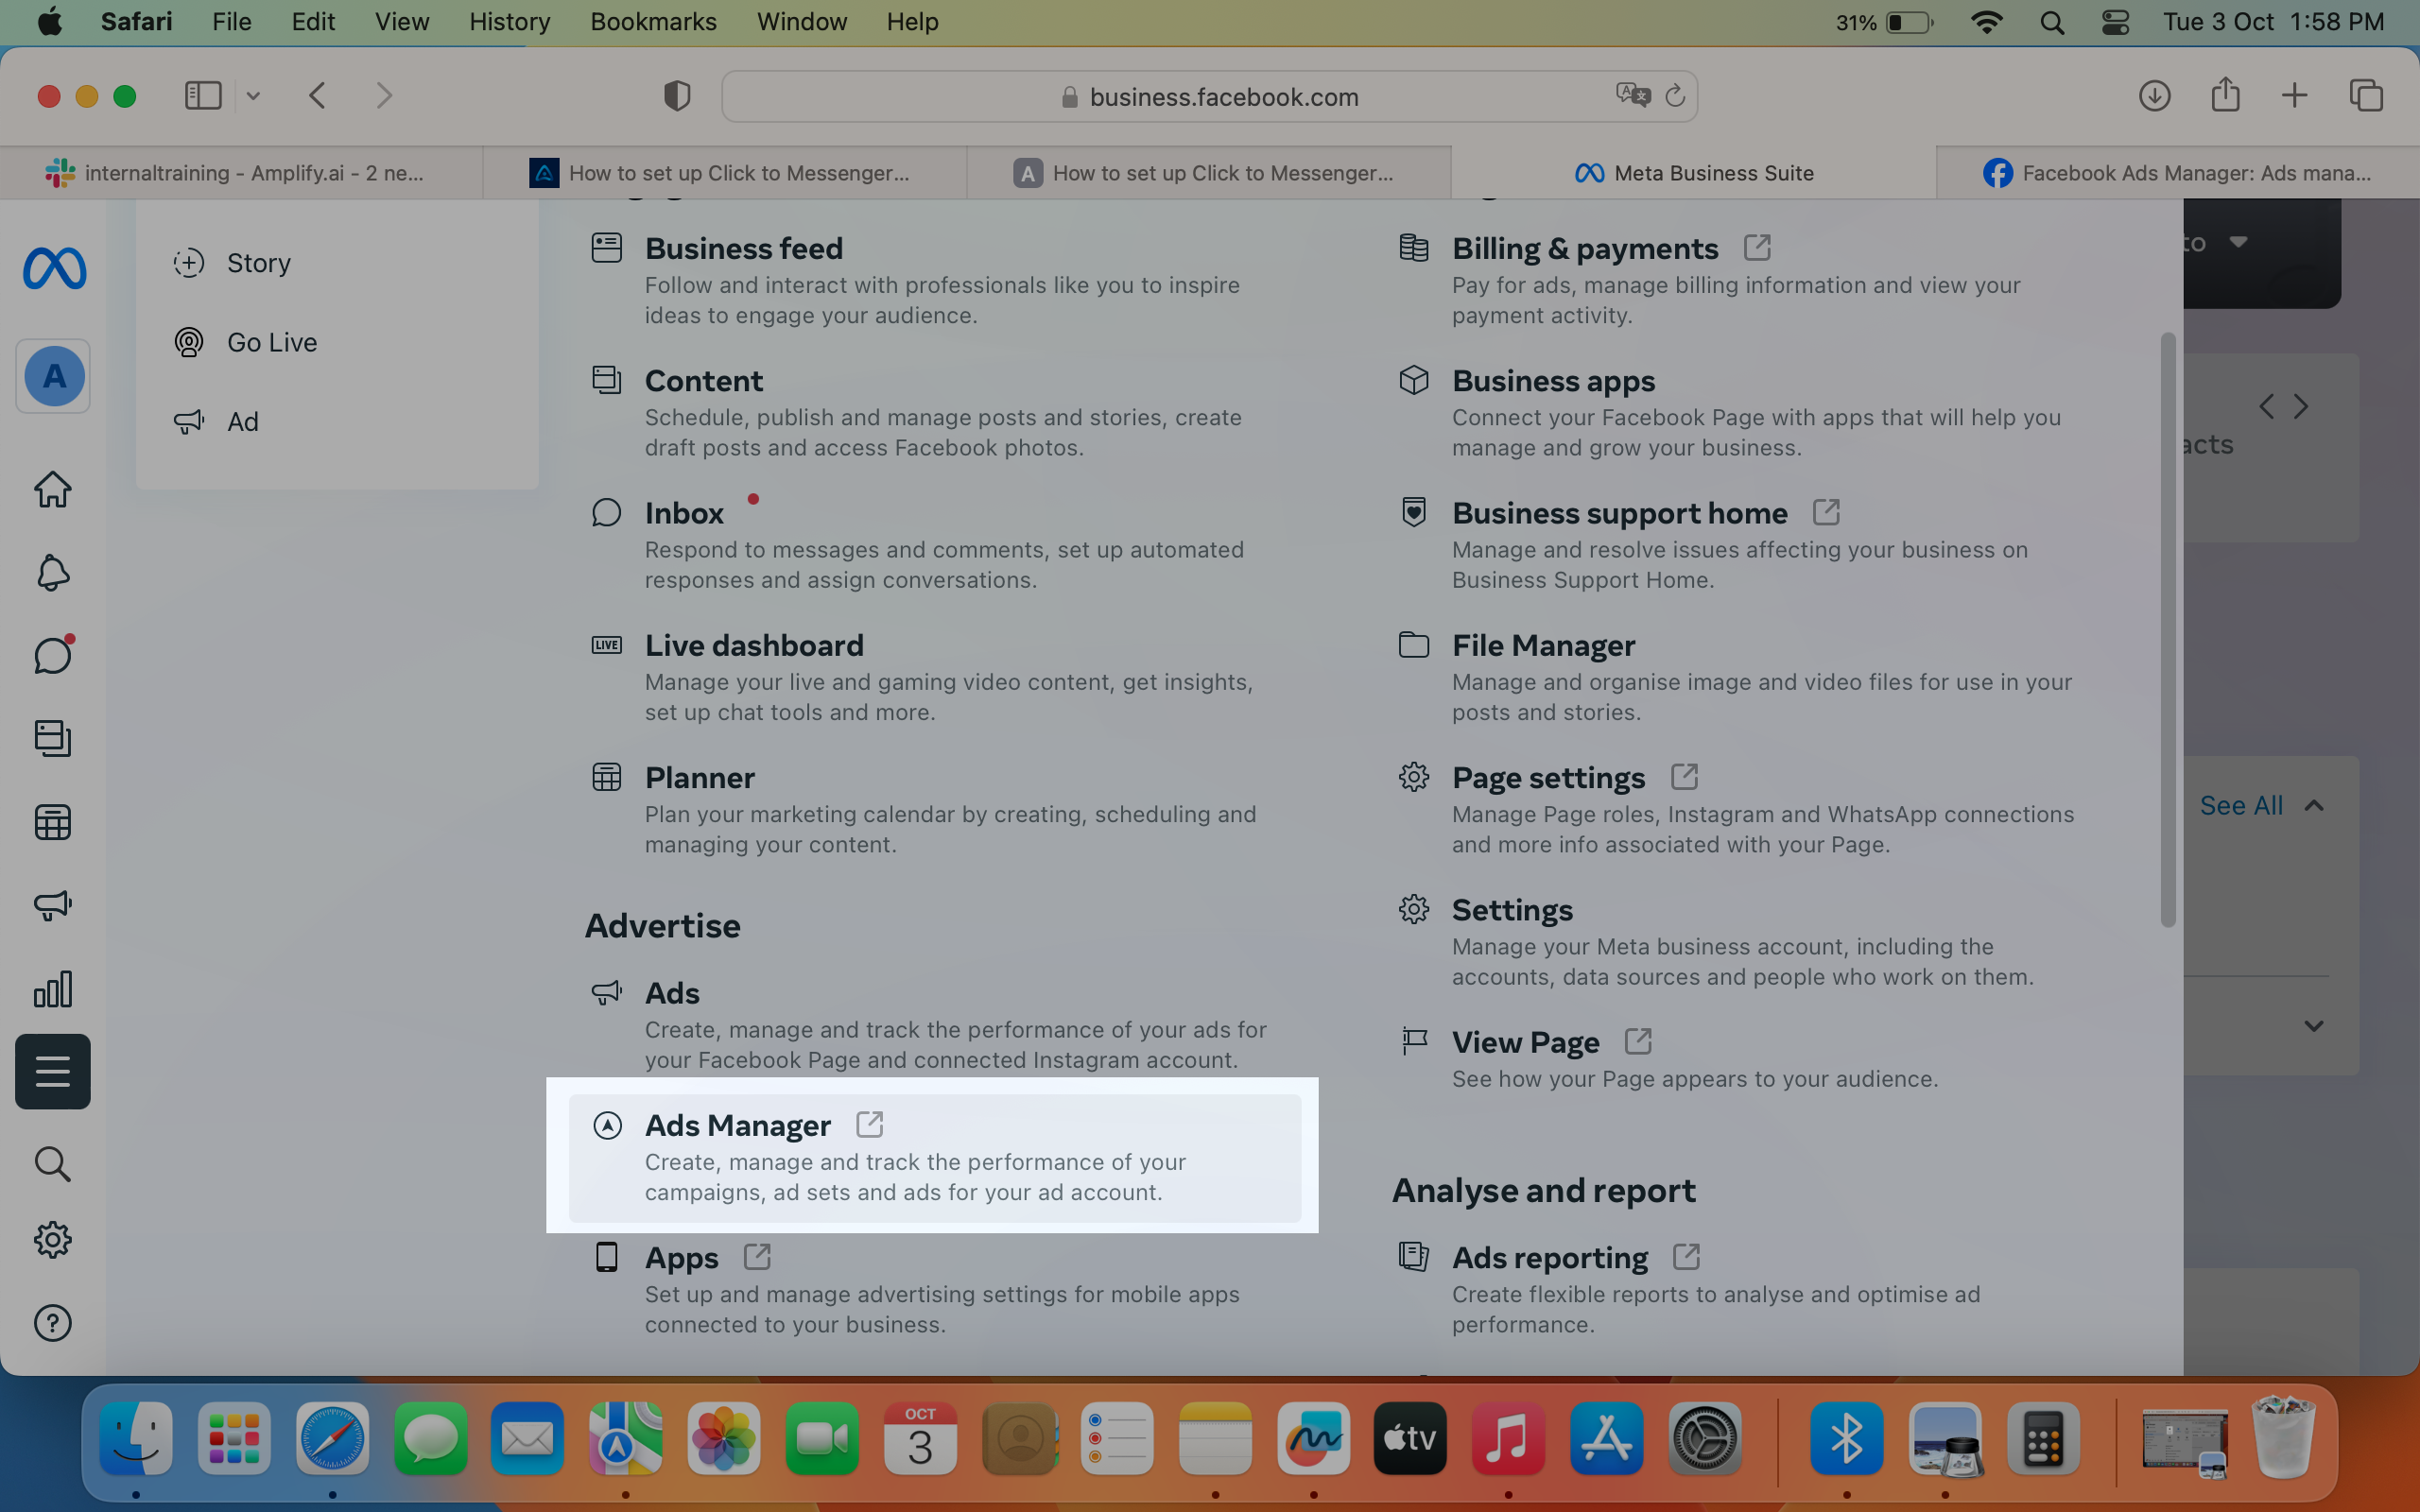Open Safari Share button
Screen dimensions: 2420x1512
(2225, 95)
